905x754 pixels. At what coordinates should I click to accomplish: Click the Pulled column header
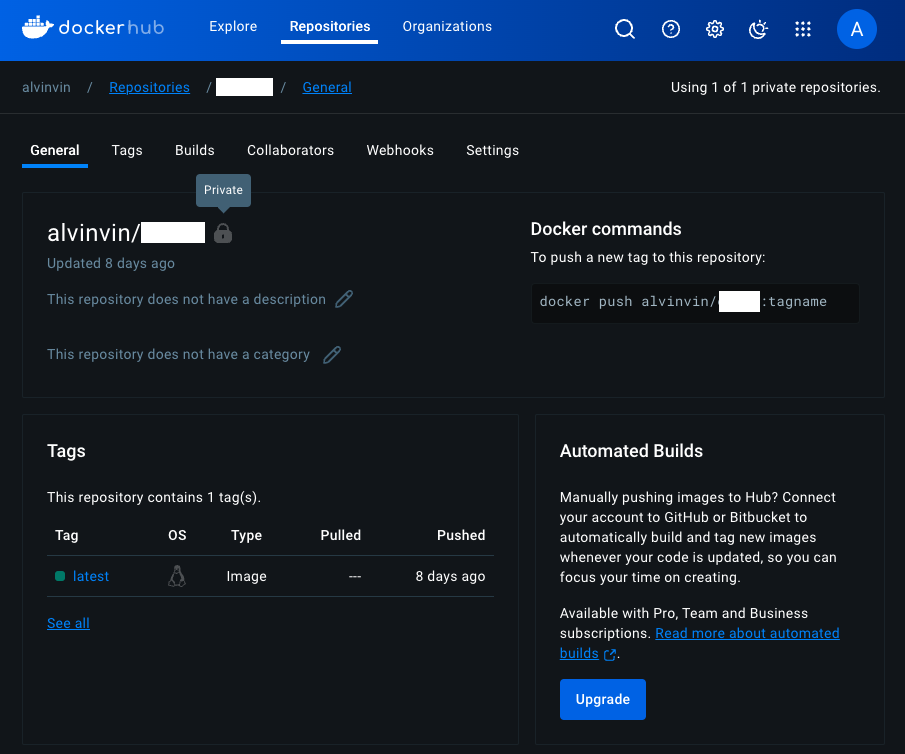(x=341, y=535)
